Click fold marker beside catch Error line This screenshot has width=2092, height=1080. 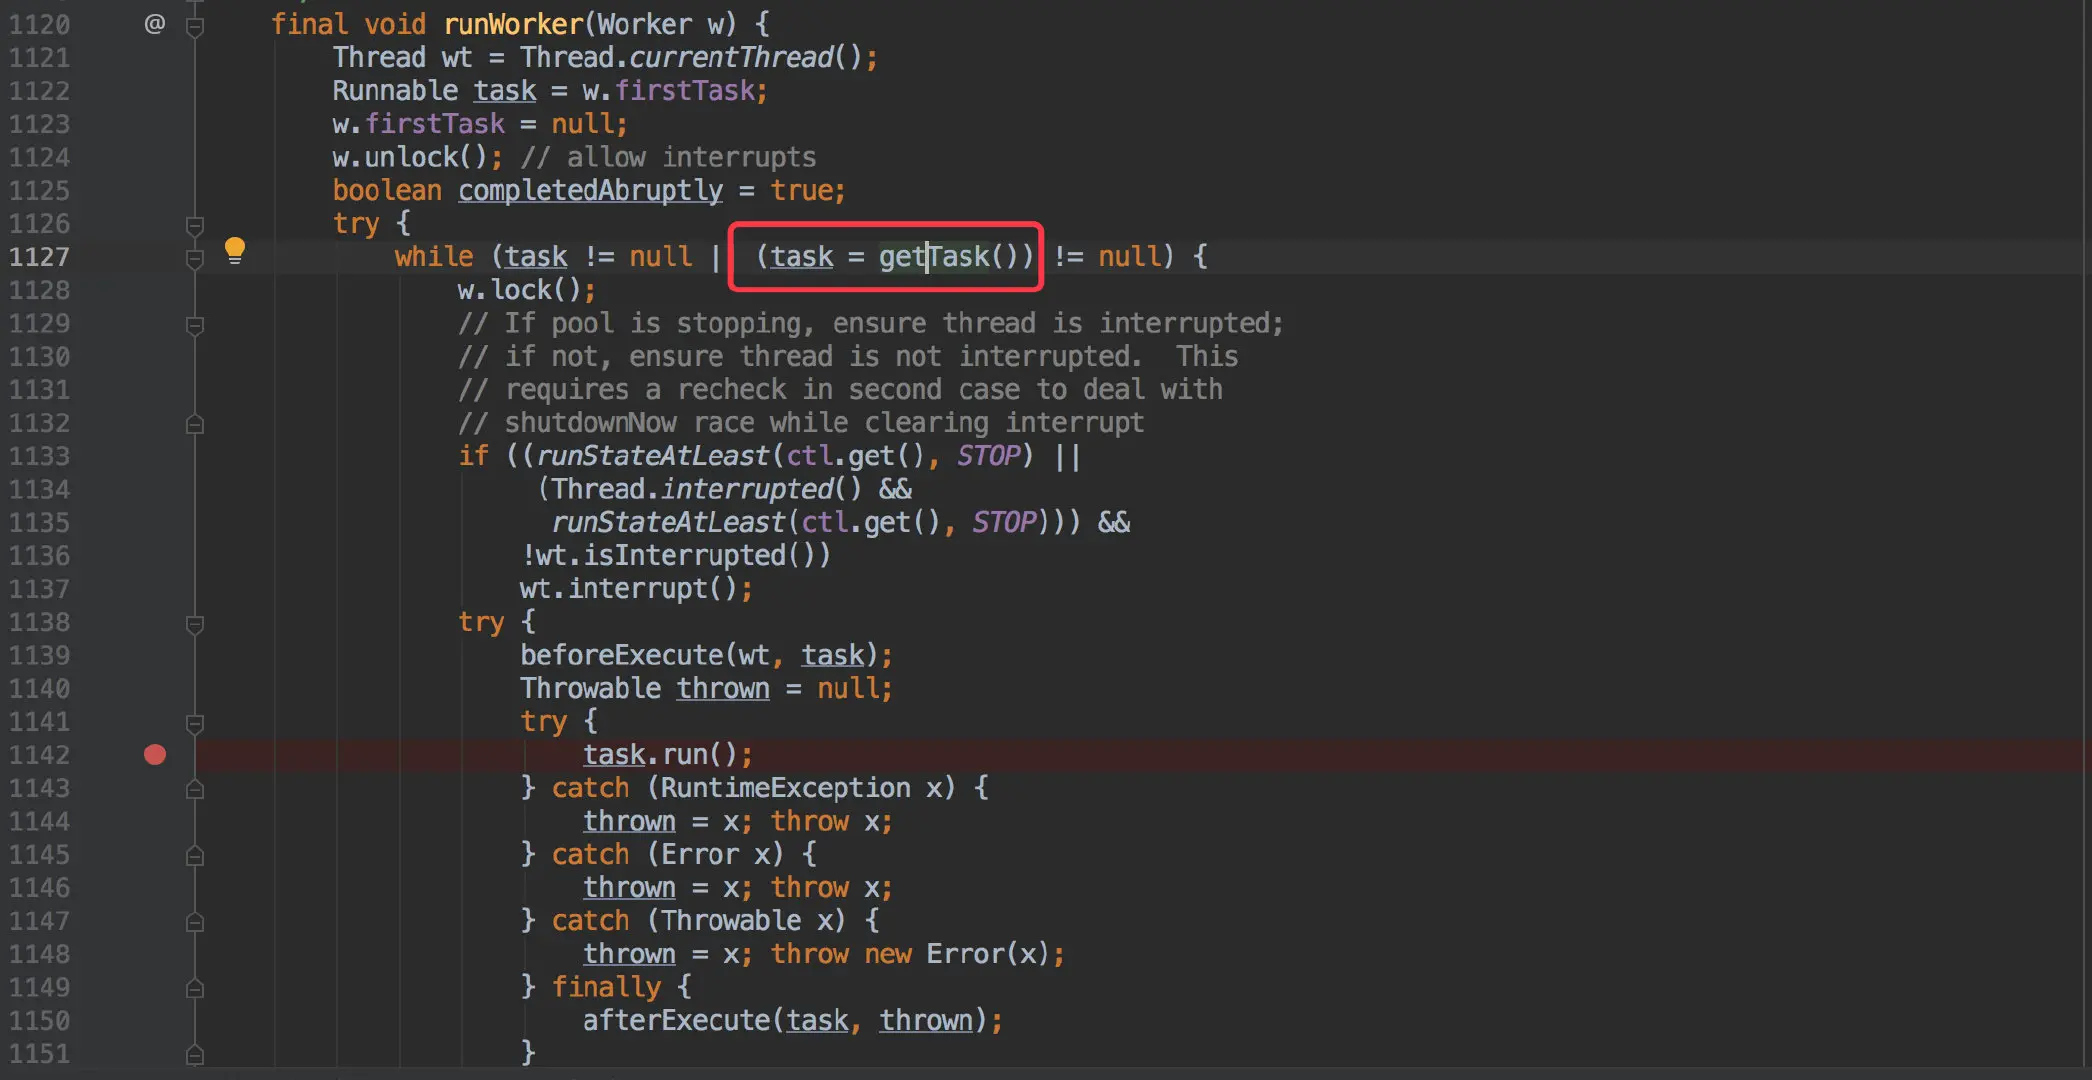[x=195, y=856]
